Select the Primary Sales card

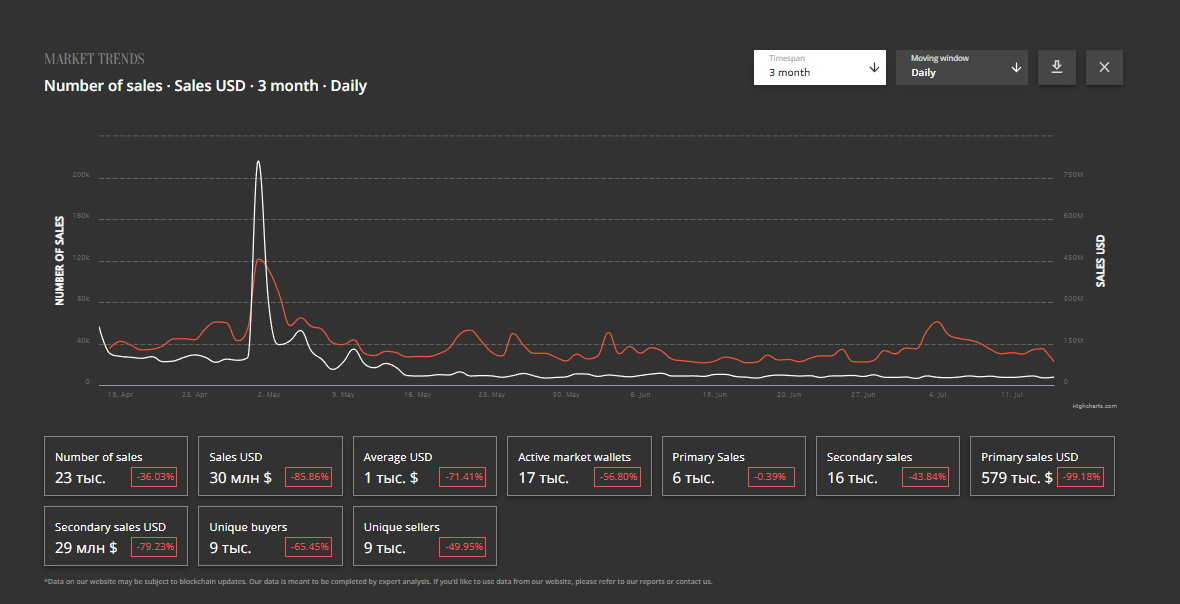[x=733, y=466]
